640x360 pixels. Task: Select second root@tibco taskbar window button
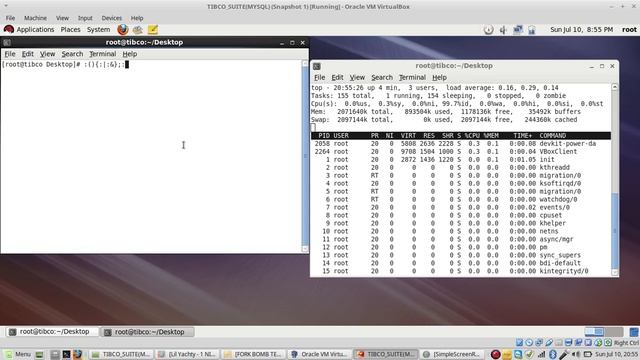[147, 332]
